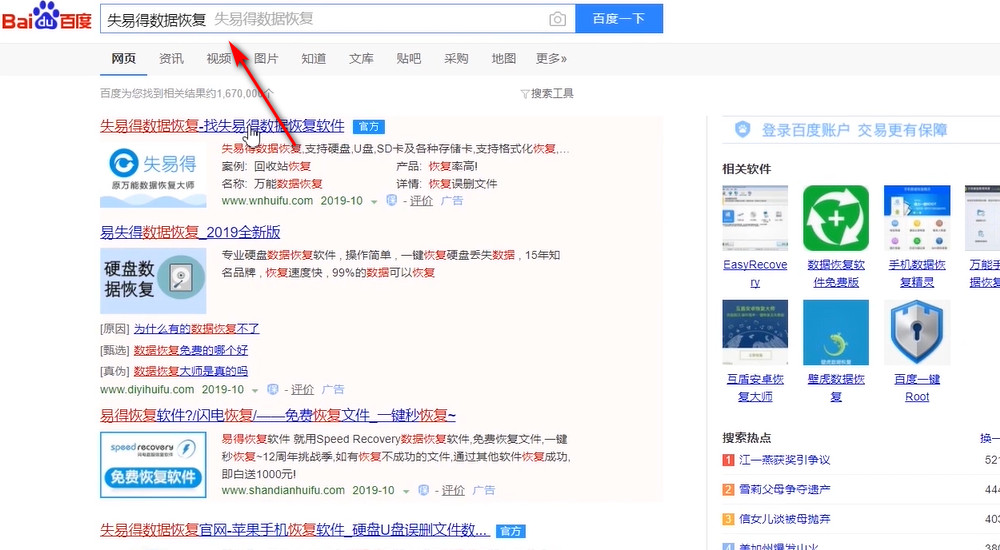Open 搜索工具 filter options

[547, 94]
